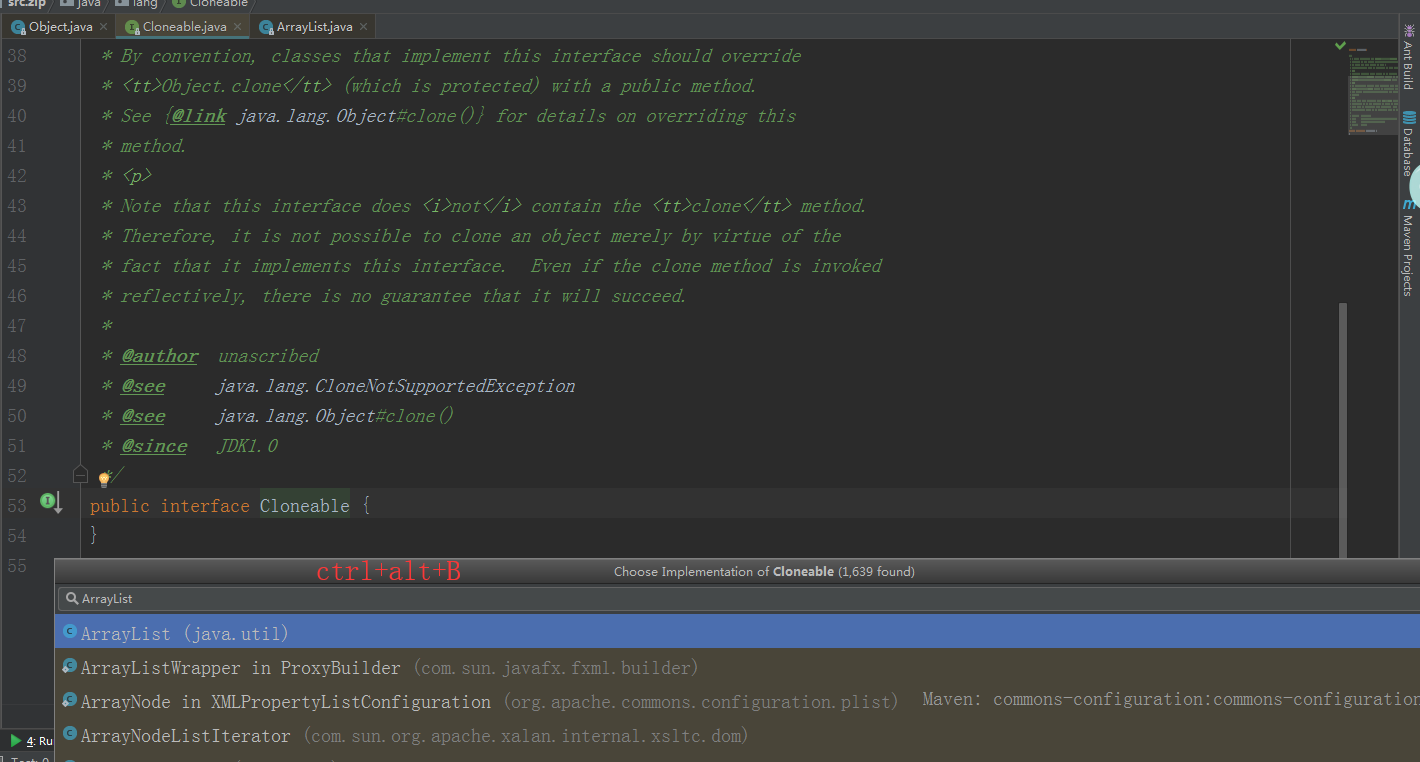This screenshot has height=762, width=1420.
Task: Click the implementations gutter icon on line 53
Action: (x=51, y=501)
